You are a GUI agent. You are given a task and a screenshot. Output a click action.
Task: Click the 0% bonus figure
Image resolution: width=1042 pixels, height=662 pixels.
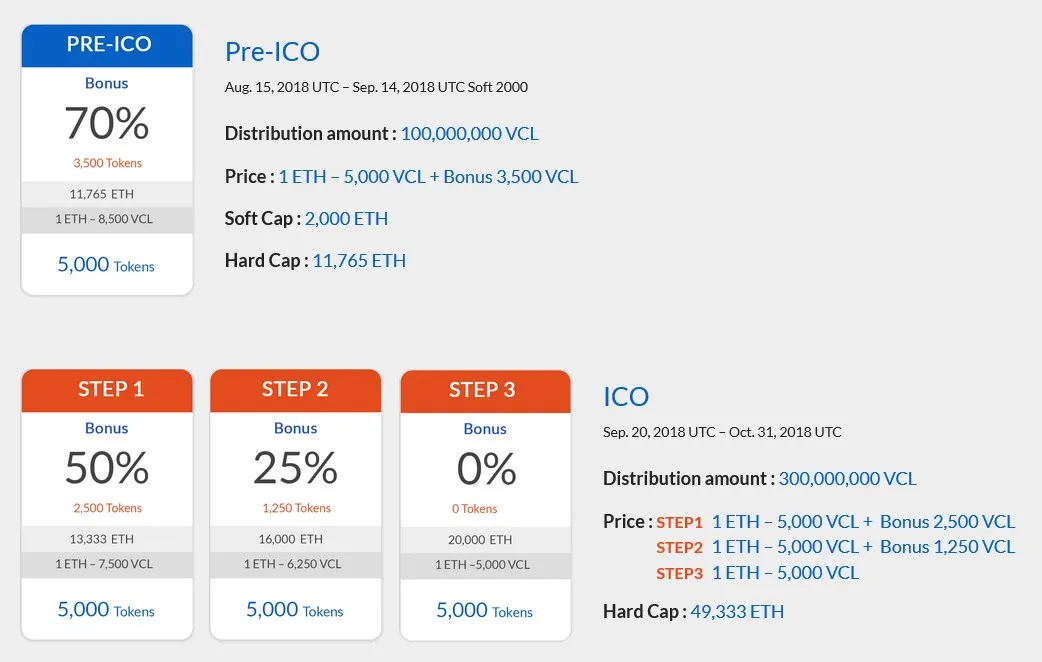coord(486,469)
